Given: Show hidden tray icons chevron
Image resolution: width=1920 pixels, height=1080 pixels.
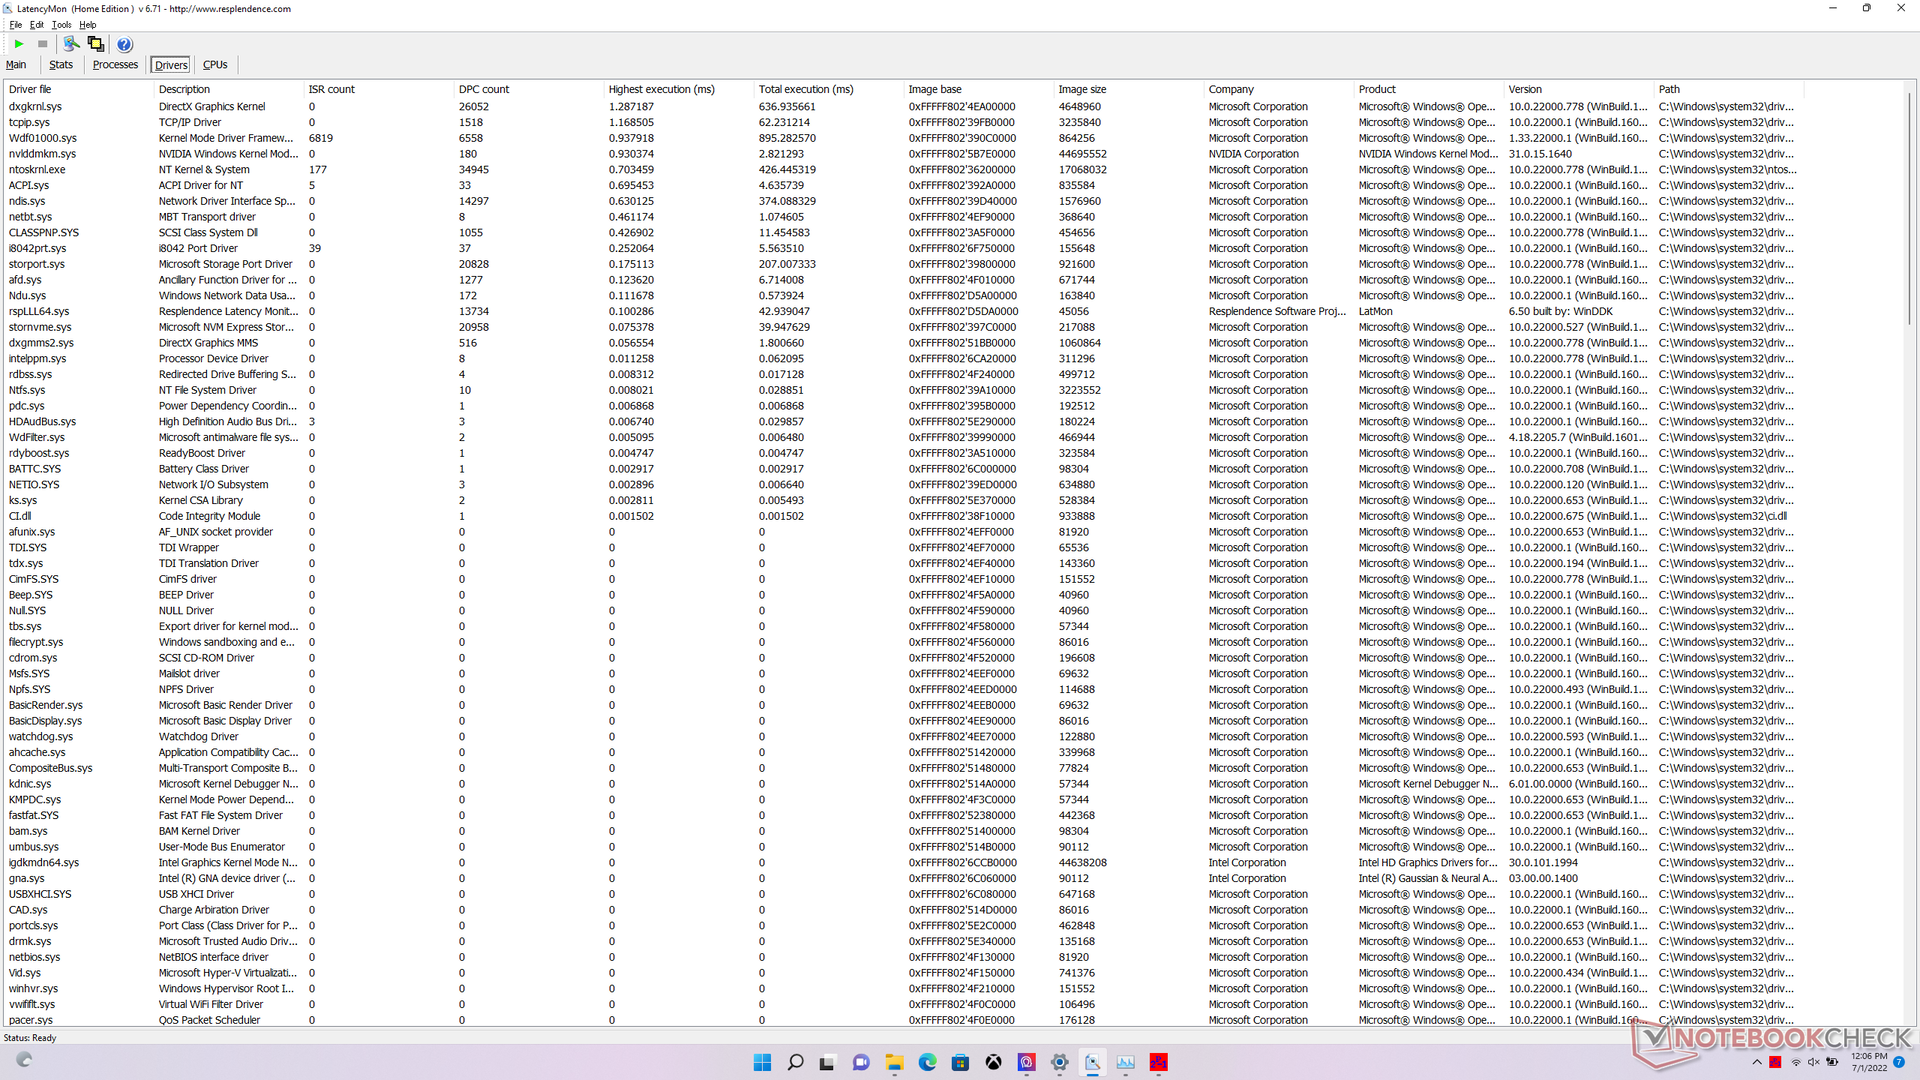Looking at the screenshot, I should pos(1757,1062).
